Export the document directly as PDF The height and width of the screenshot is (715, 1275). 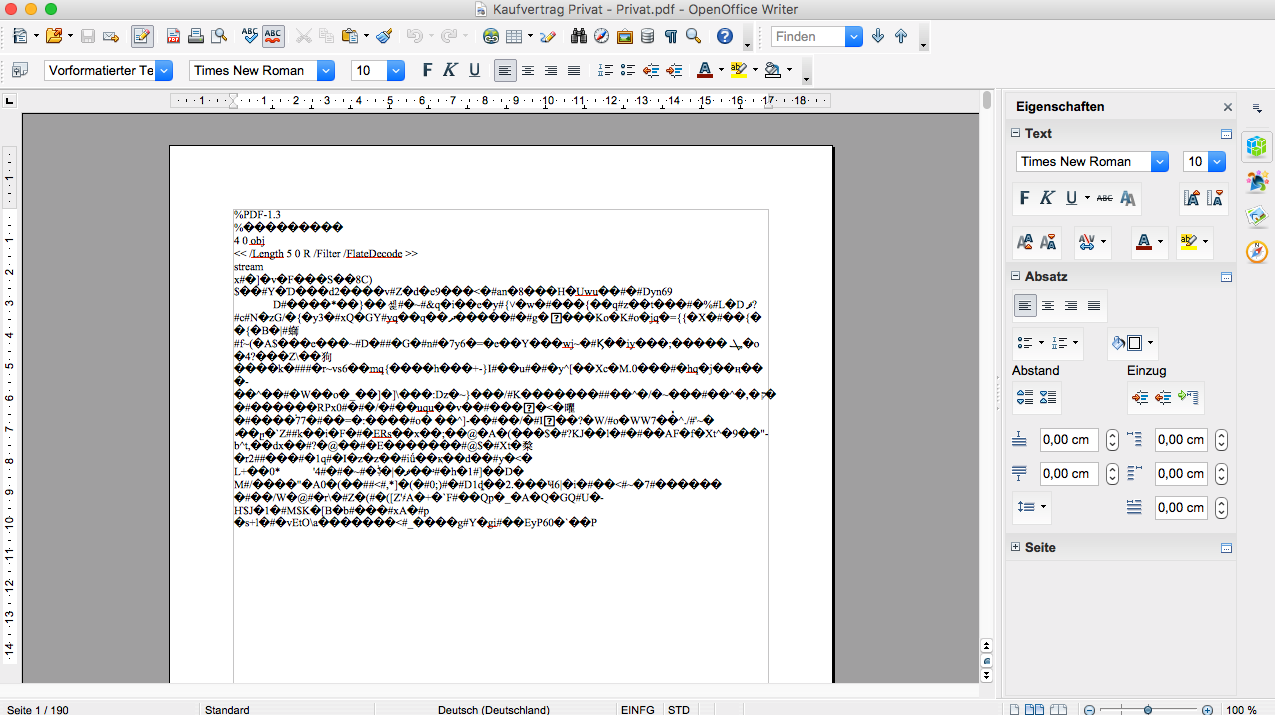click(173, 37)
